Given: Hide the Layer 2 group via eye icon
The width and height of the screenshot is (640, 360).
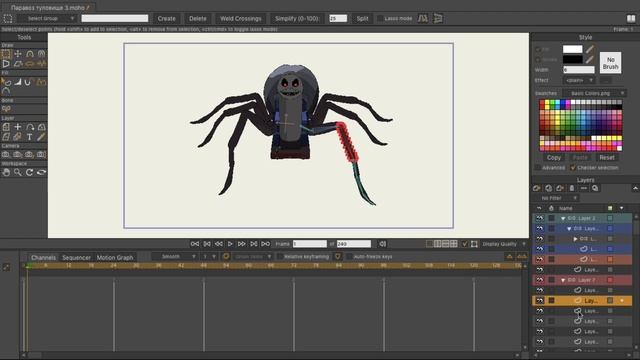Looking at the screenshot, I should (x=540, y=218).
